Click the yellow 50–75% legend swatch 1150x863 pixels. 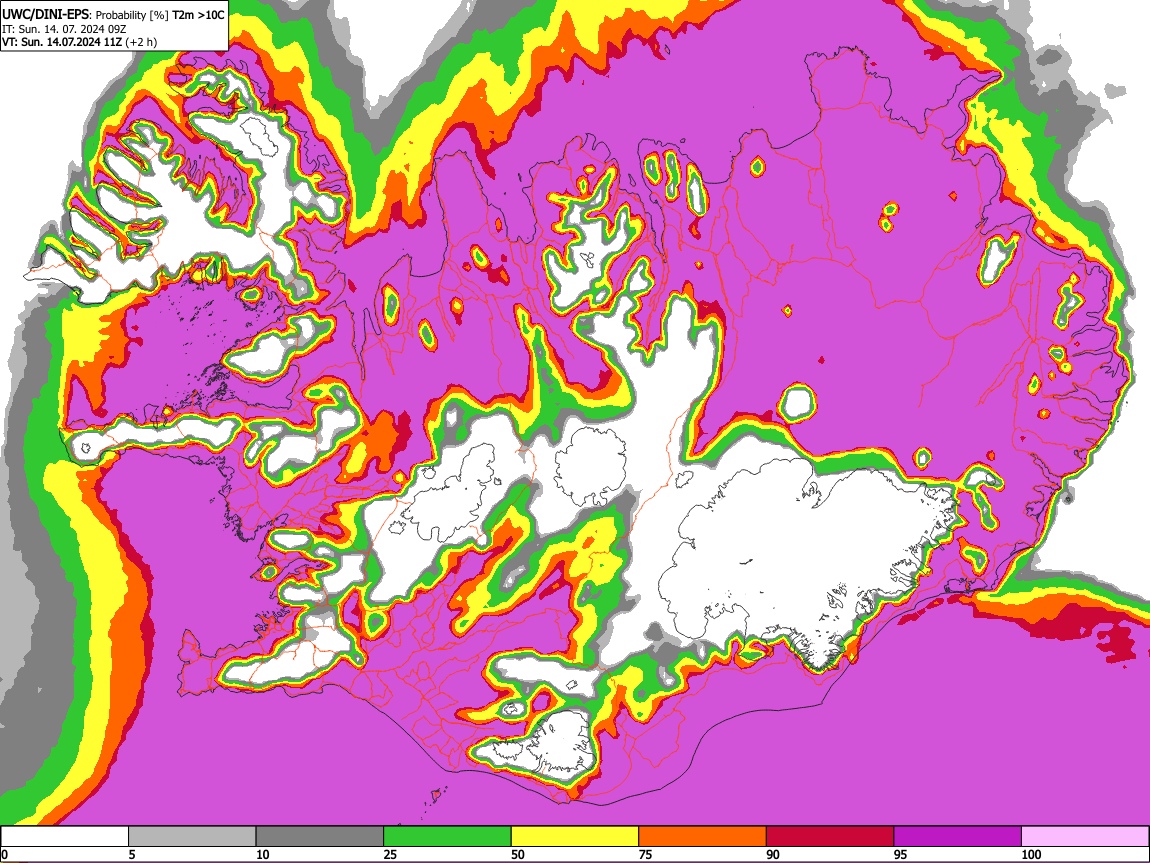point(575,837)
